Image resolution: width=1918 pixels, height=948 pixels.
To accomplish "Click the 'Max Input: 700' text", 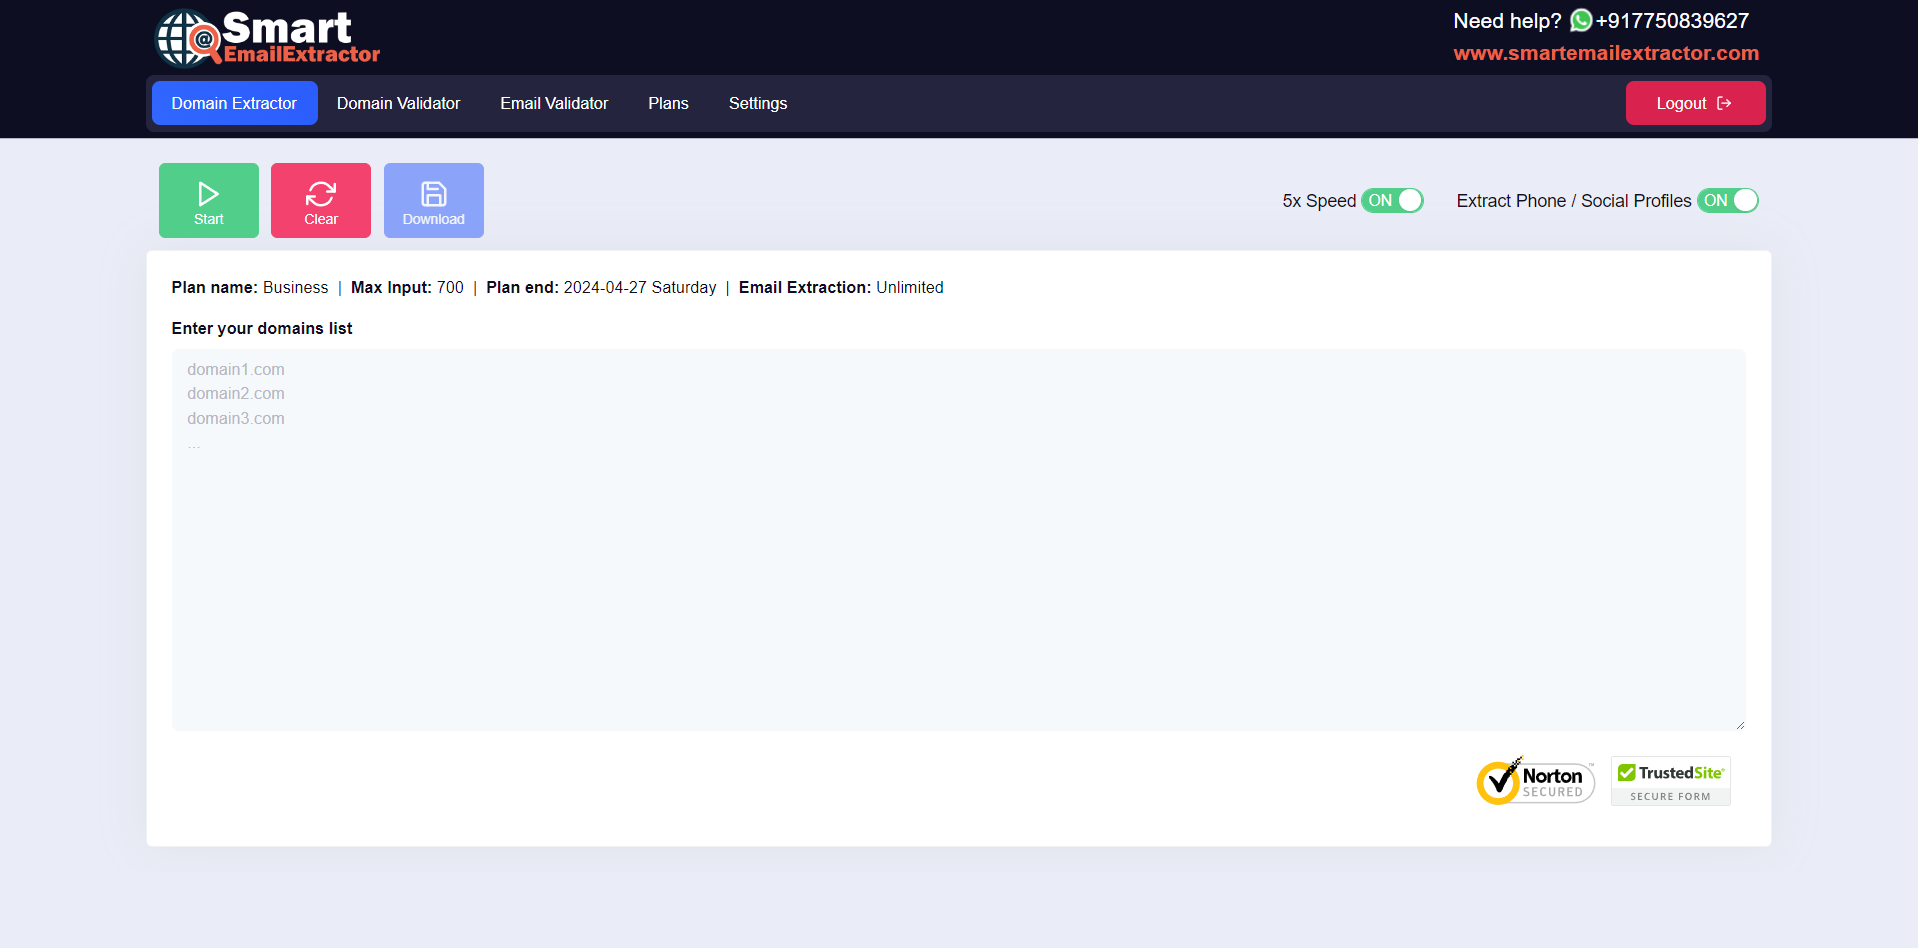I will pyautogui.click(x=407, y=287).
